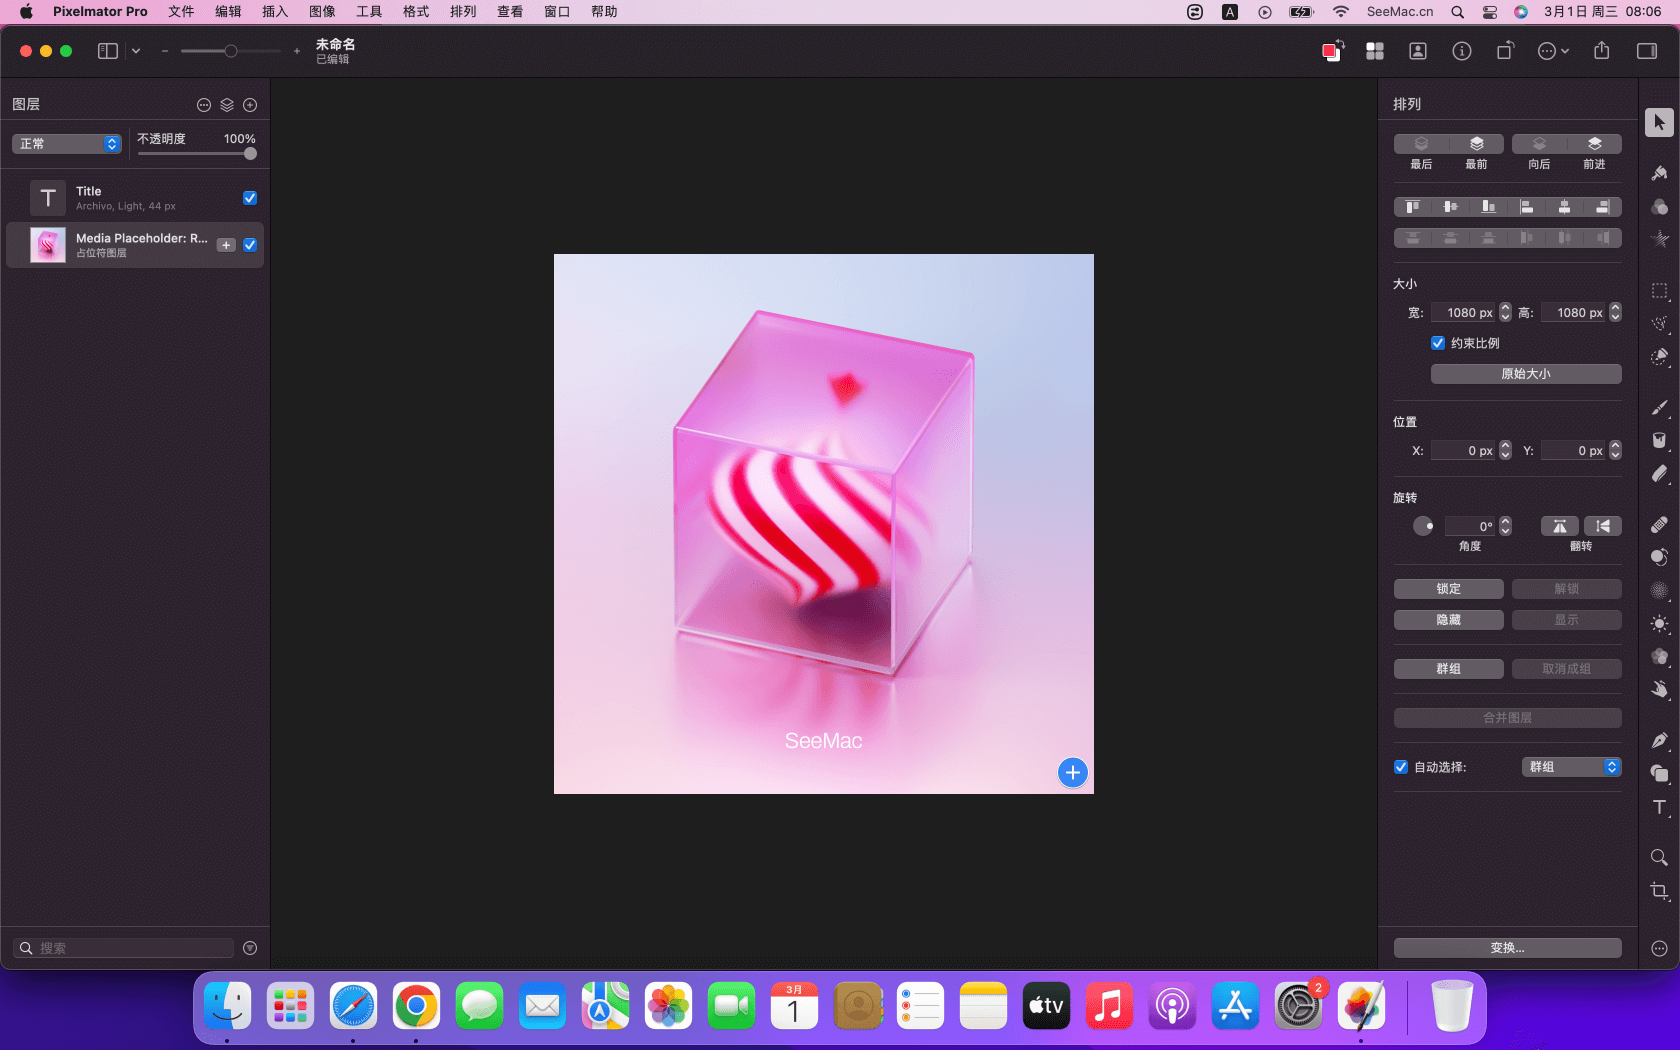Select the Paint brush tool
The width and height of the screenshot is (1680, 1050).
1659,407
